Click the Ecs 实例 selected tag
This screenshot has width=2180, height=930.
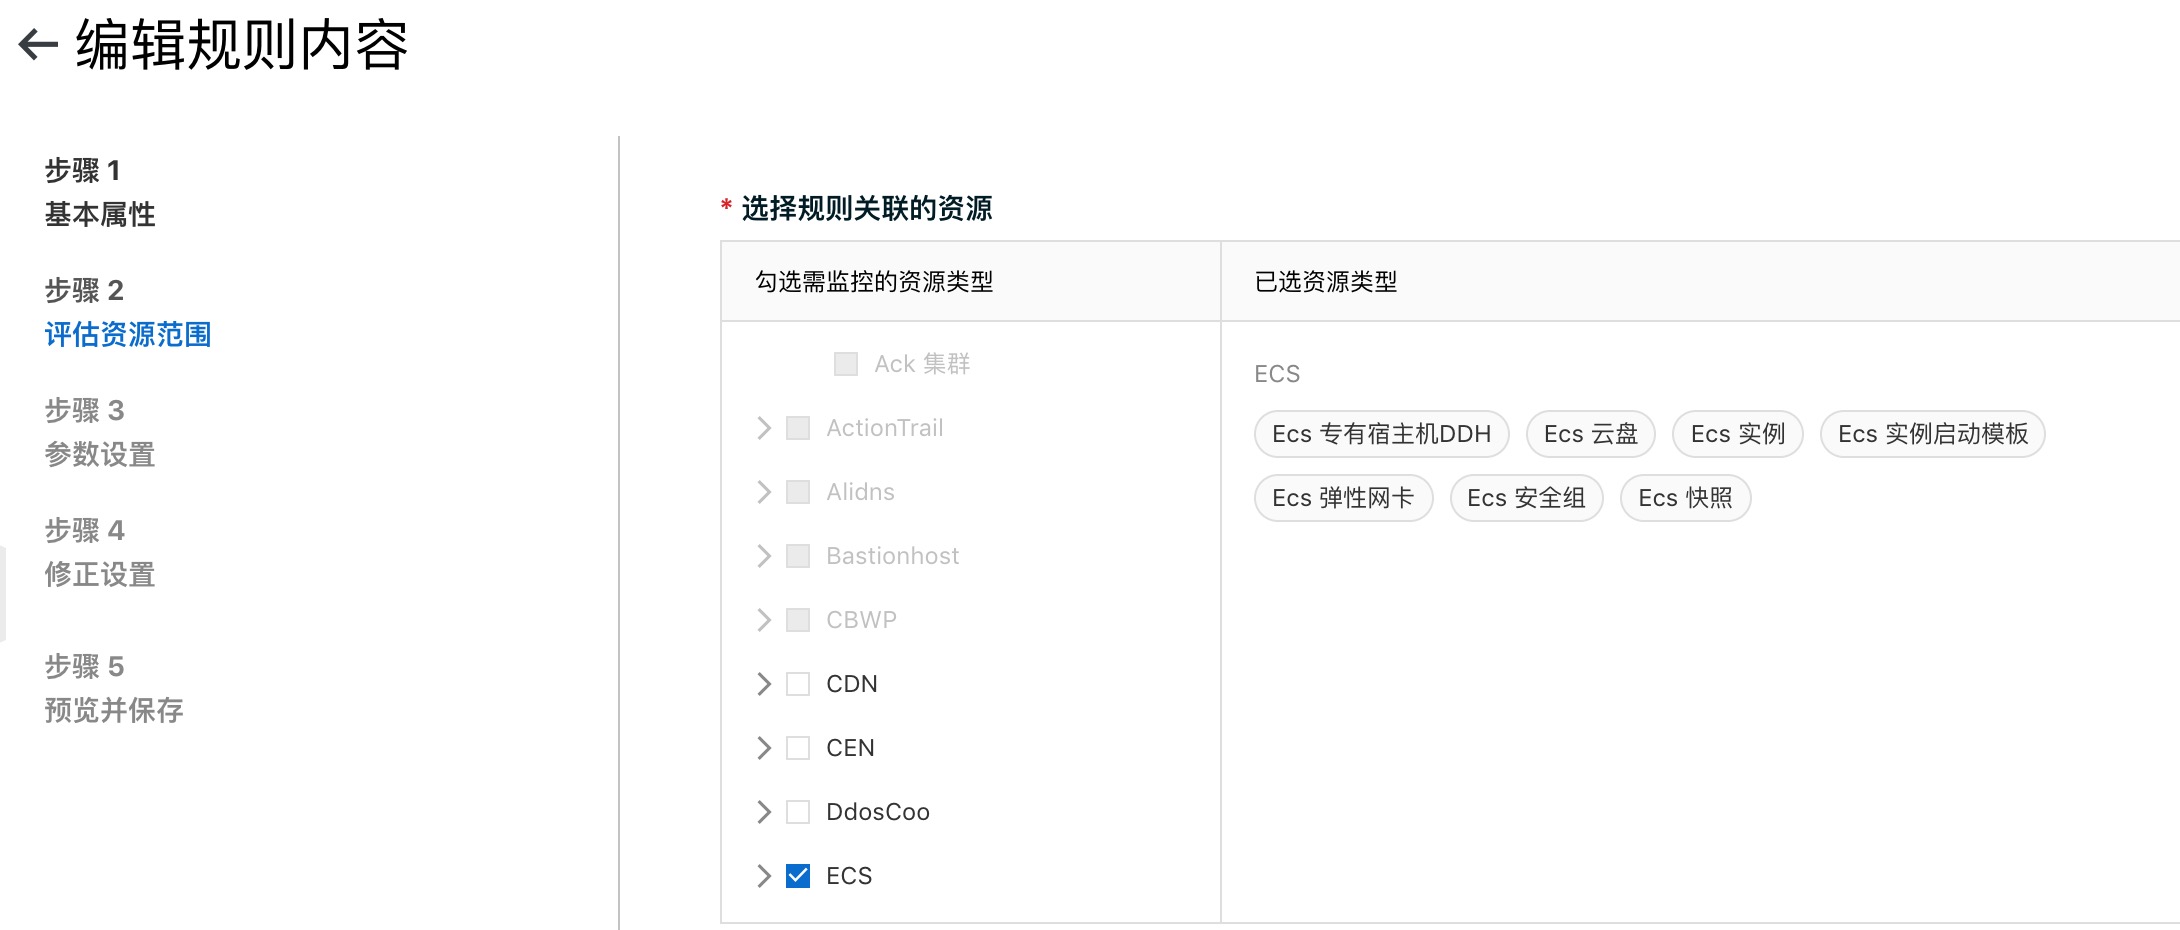click(1737, 434)
